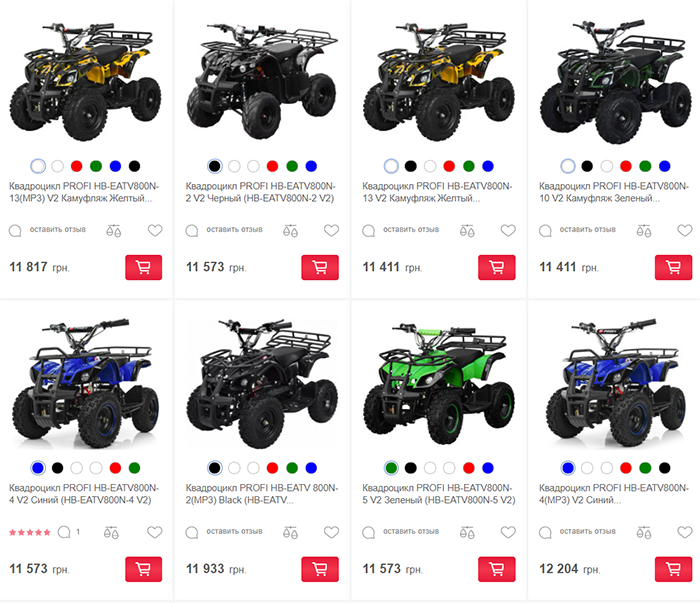Open Квадроцикл PROFI HB-EATV800N-2 V2 Черный title link

coord(260,192)
